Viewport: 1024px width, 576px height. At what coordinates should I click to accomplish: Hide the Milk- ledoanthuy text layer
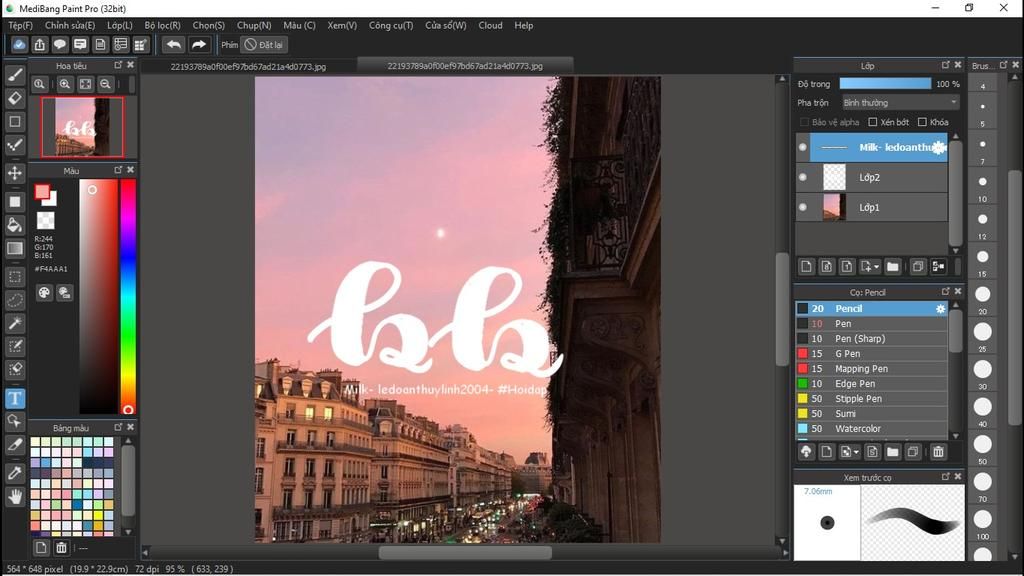click(x=803, y=147)
